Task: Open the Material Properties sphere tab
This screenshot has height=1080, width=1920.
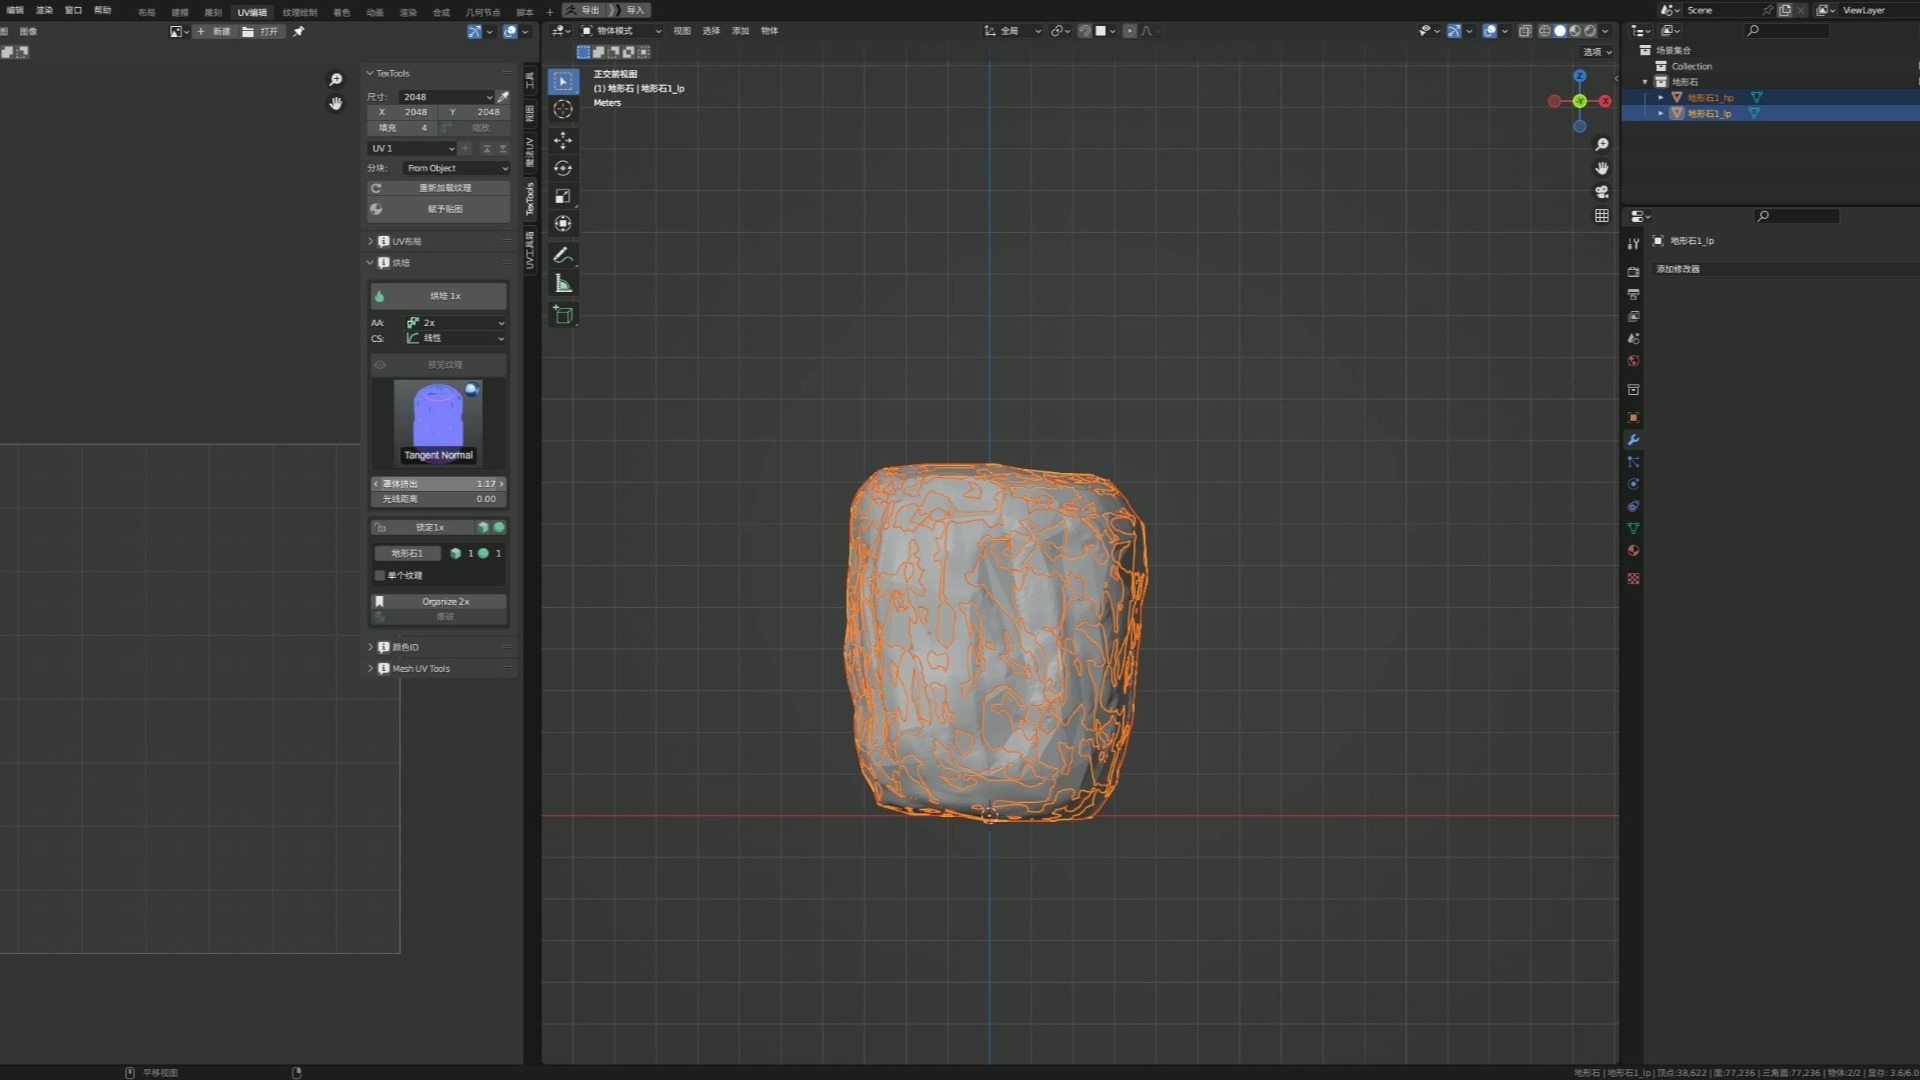Action: 1633,550
